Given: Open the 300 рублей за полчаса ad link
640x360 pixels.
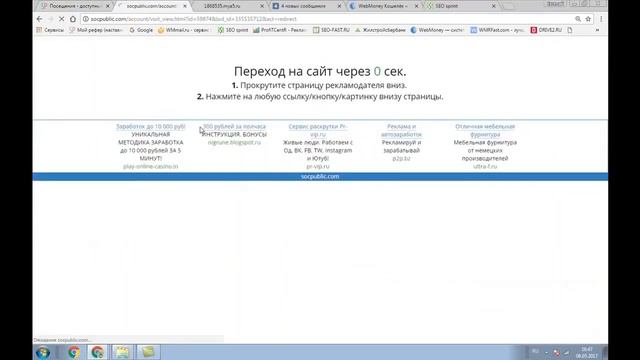Looking at the screenshot, I should [234, 127].
